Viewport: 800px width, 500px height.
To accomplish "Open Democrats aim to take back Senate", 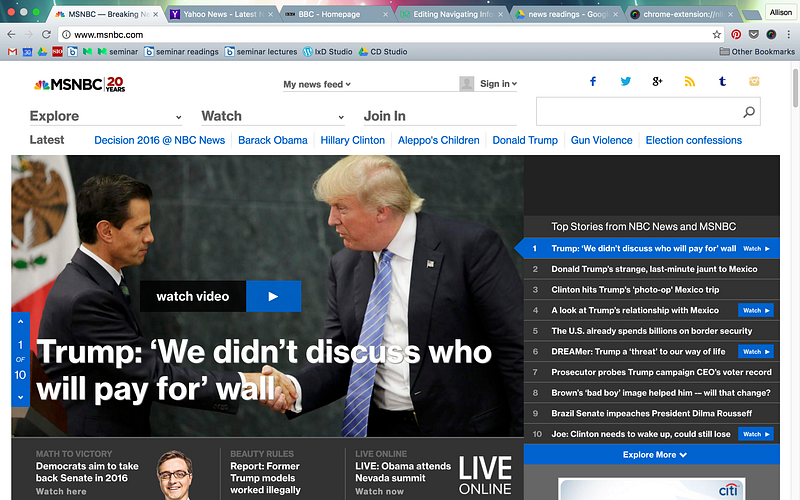I will point(87,472).
